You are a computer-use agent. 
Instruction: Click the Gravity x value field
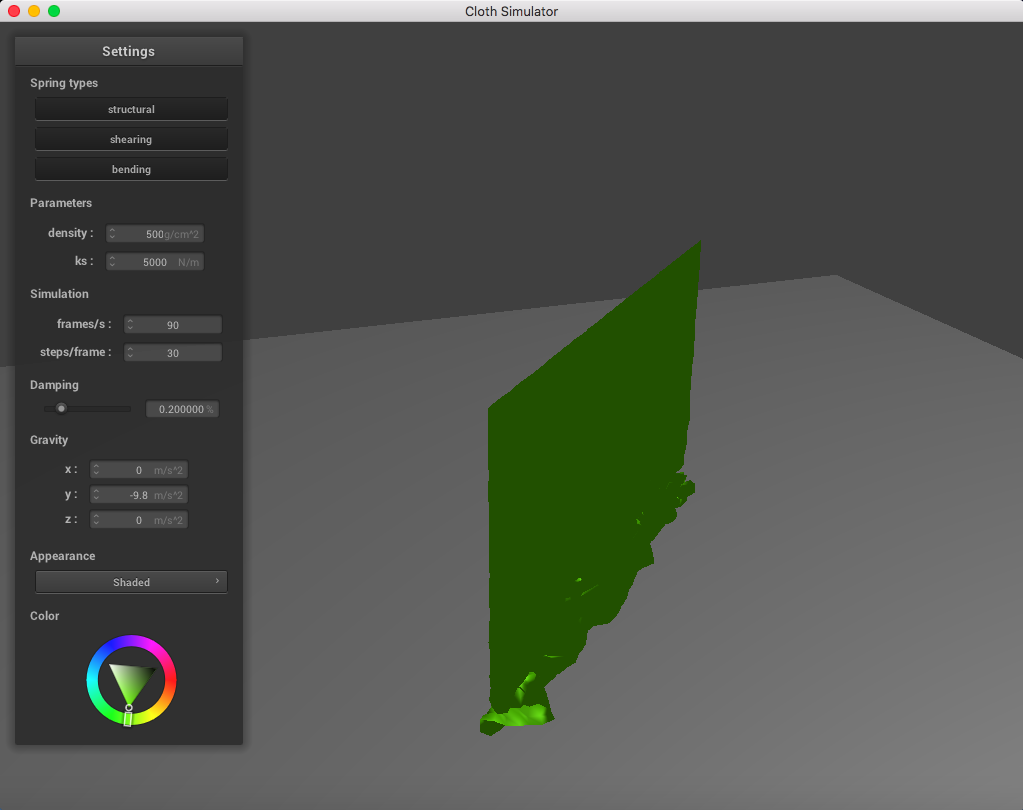tap(139, 470)
